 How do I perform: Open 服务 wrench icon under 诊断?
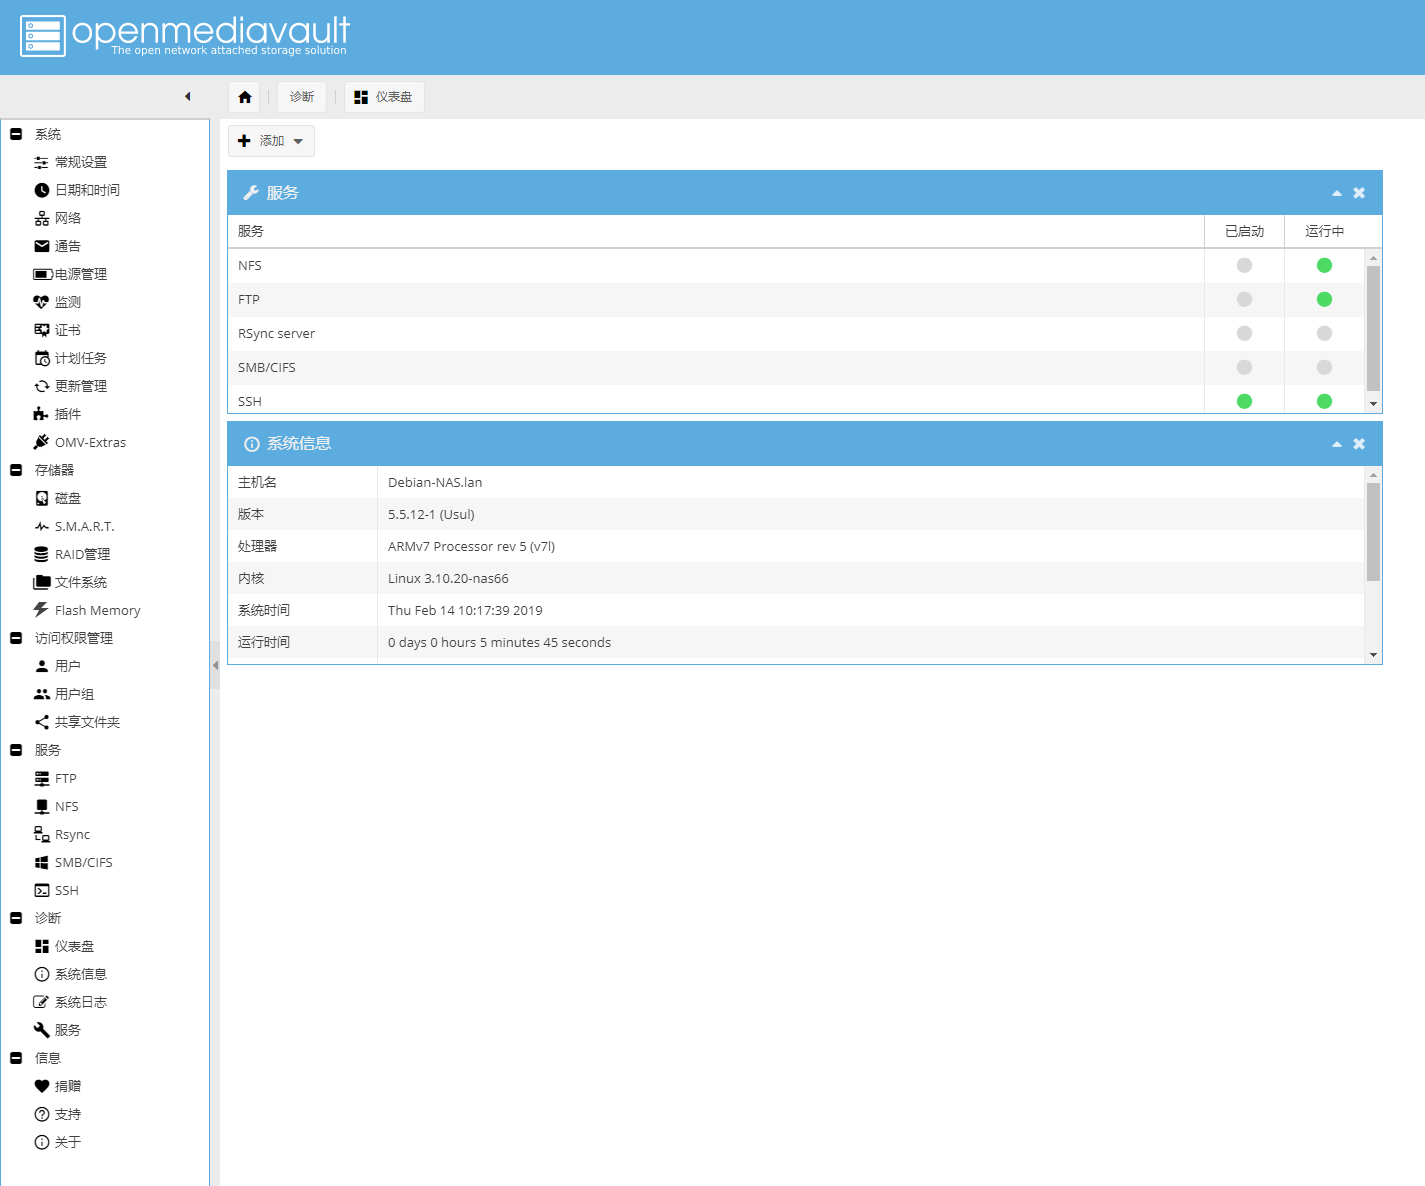(x=42, y=1030)
